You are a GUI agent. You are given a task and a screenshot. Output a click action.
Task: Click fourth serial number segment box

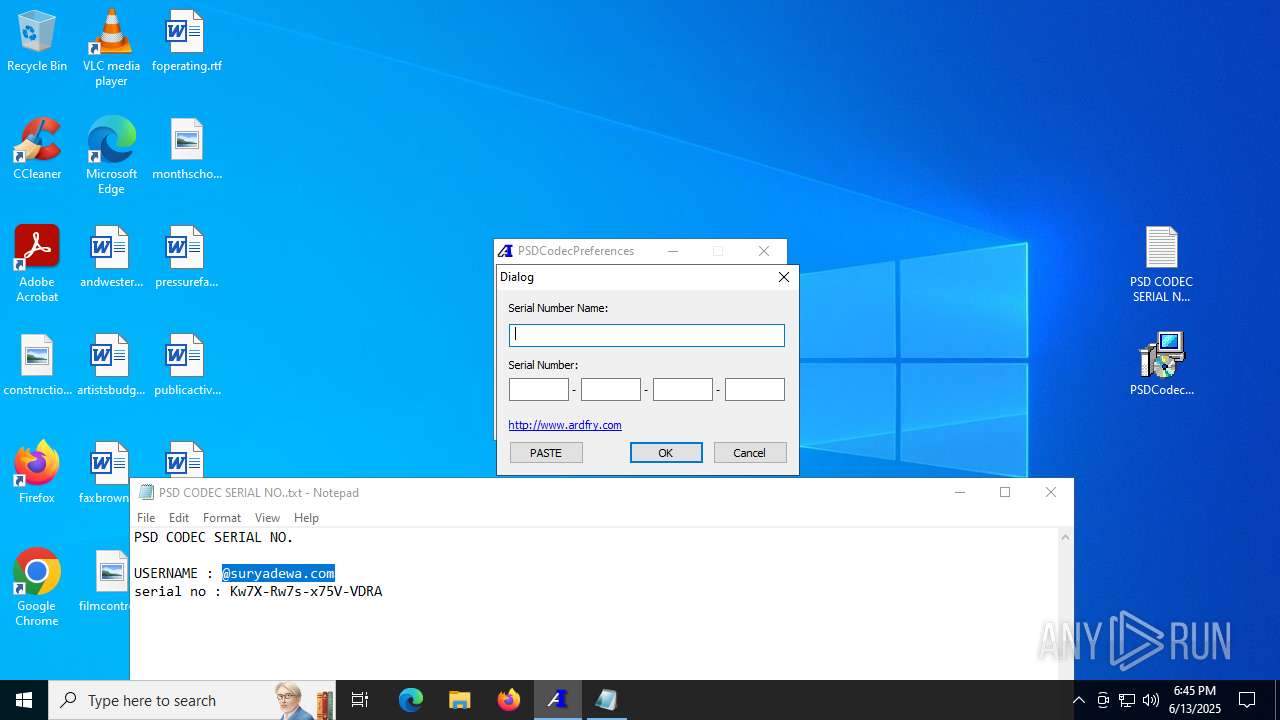tap(755, 389)
